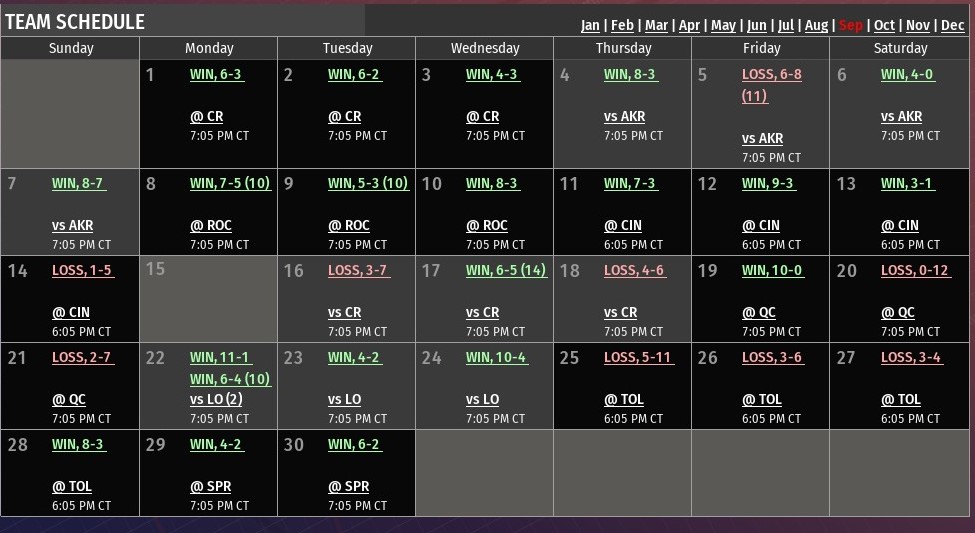Open the vs LO (2) opponent link
Screen dimensions: 975x533
pyautogui.click(x=216, y=399)
